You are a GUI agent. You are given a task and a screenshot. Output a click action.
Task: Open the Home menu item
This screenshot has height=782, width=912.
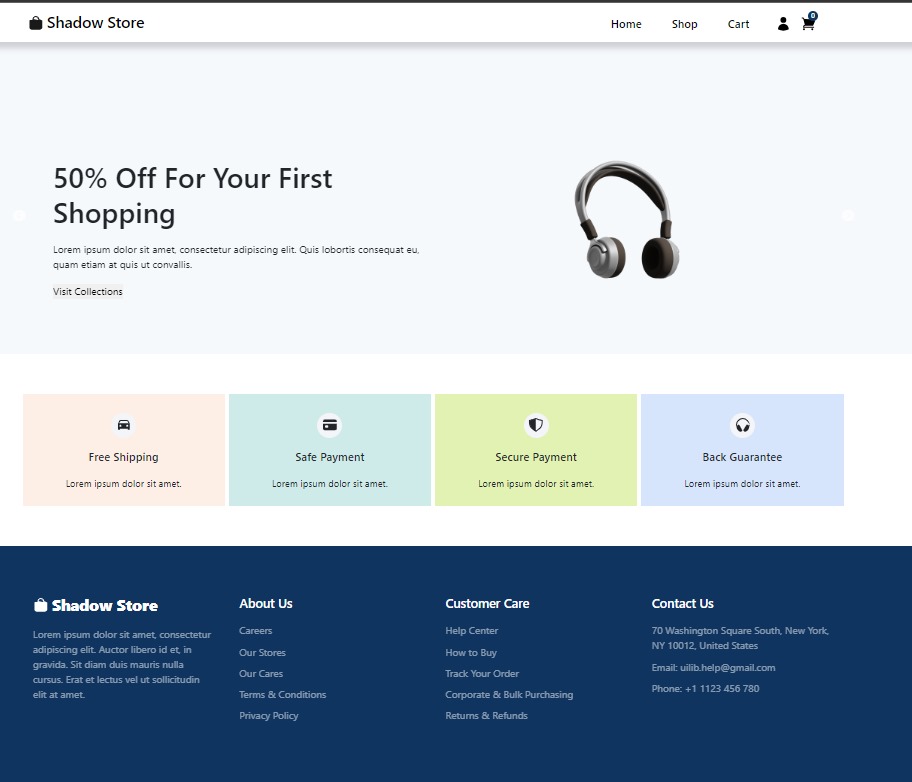[626, 24]
